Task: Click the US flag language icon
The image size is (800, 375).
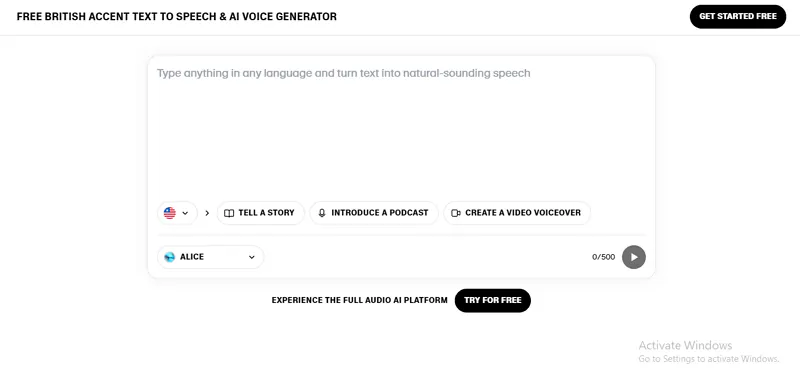Action: [170, 213]
